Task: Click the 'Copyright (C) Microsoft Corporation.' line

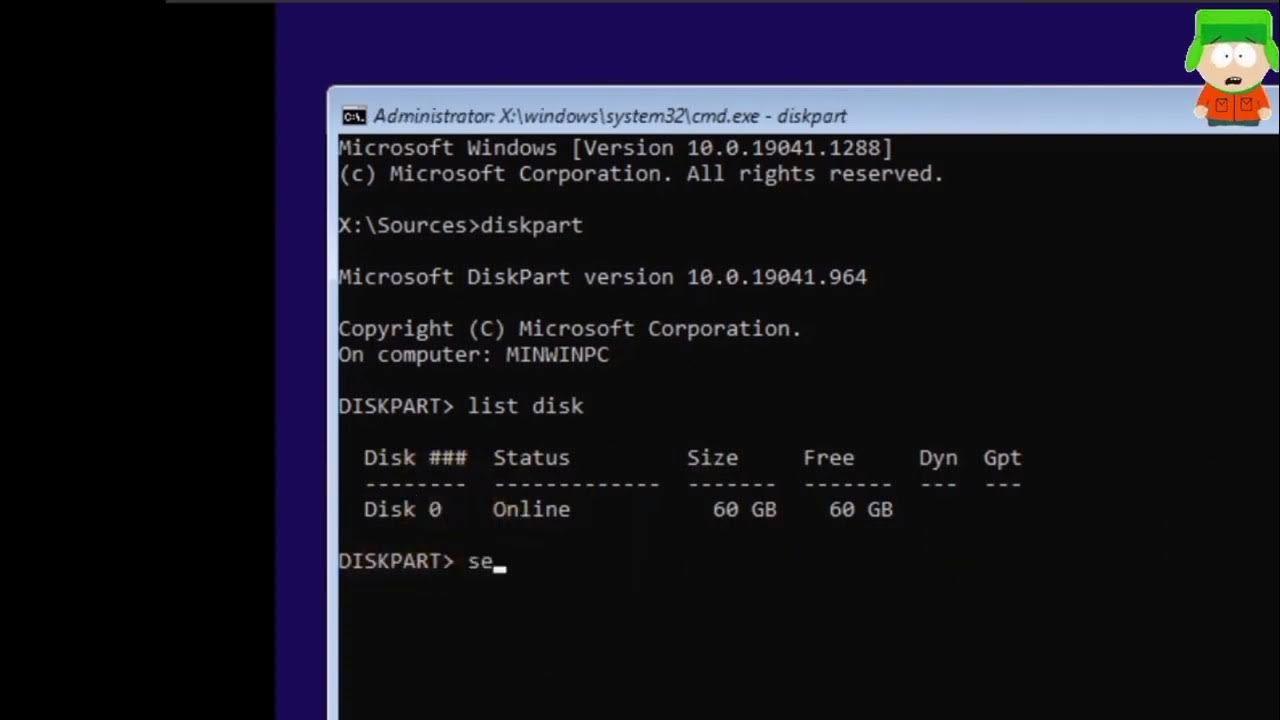Action: [570, 328]
